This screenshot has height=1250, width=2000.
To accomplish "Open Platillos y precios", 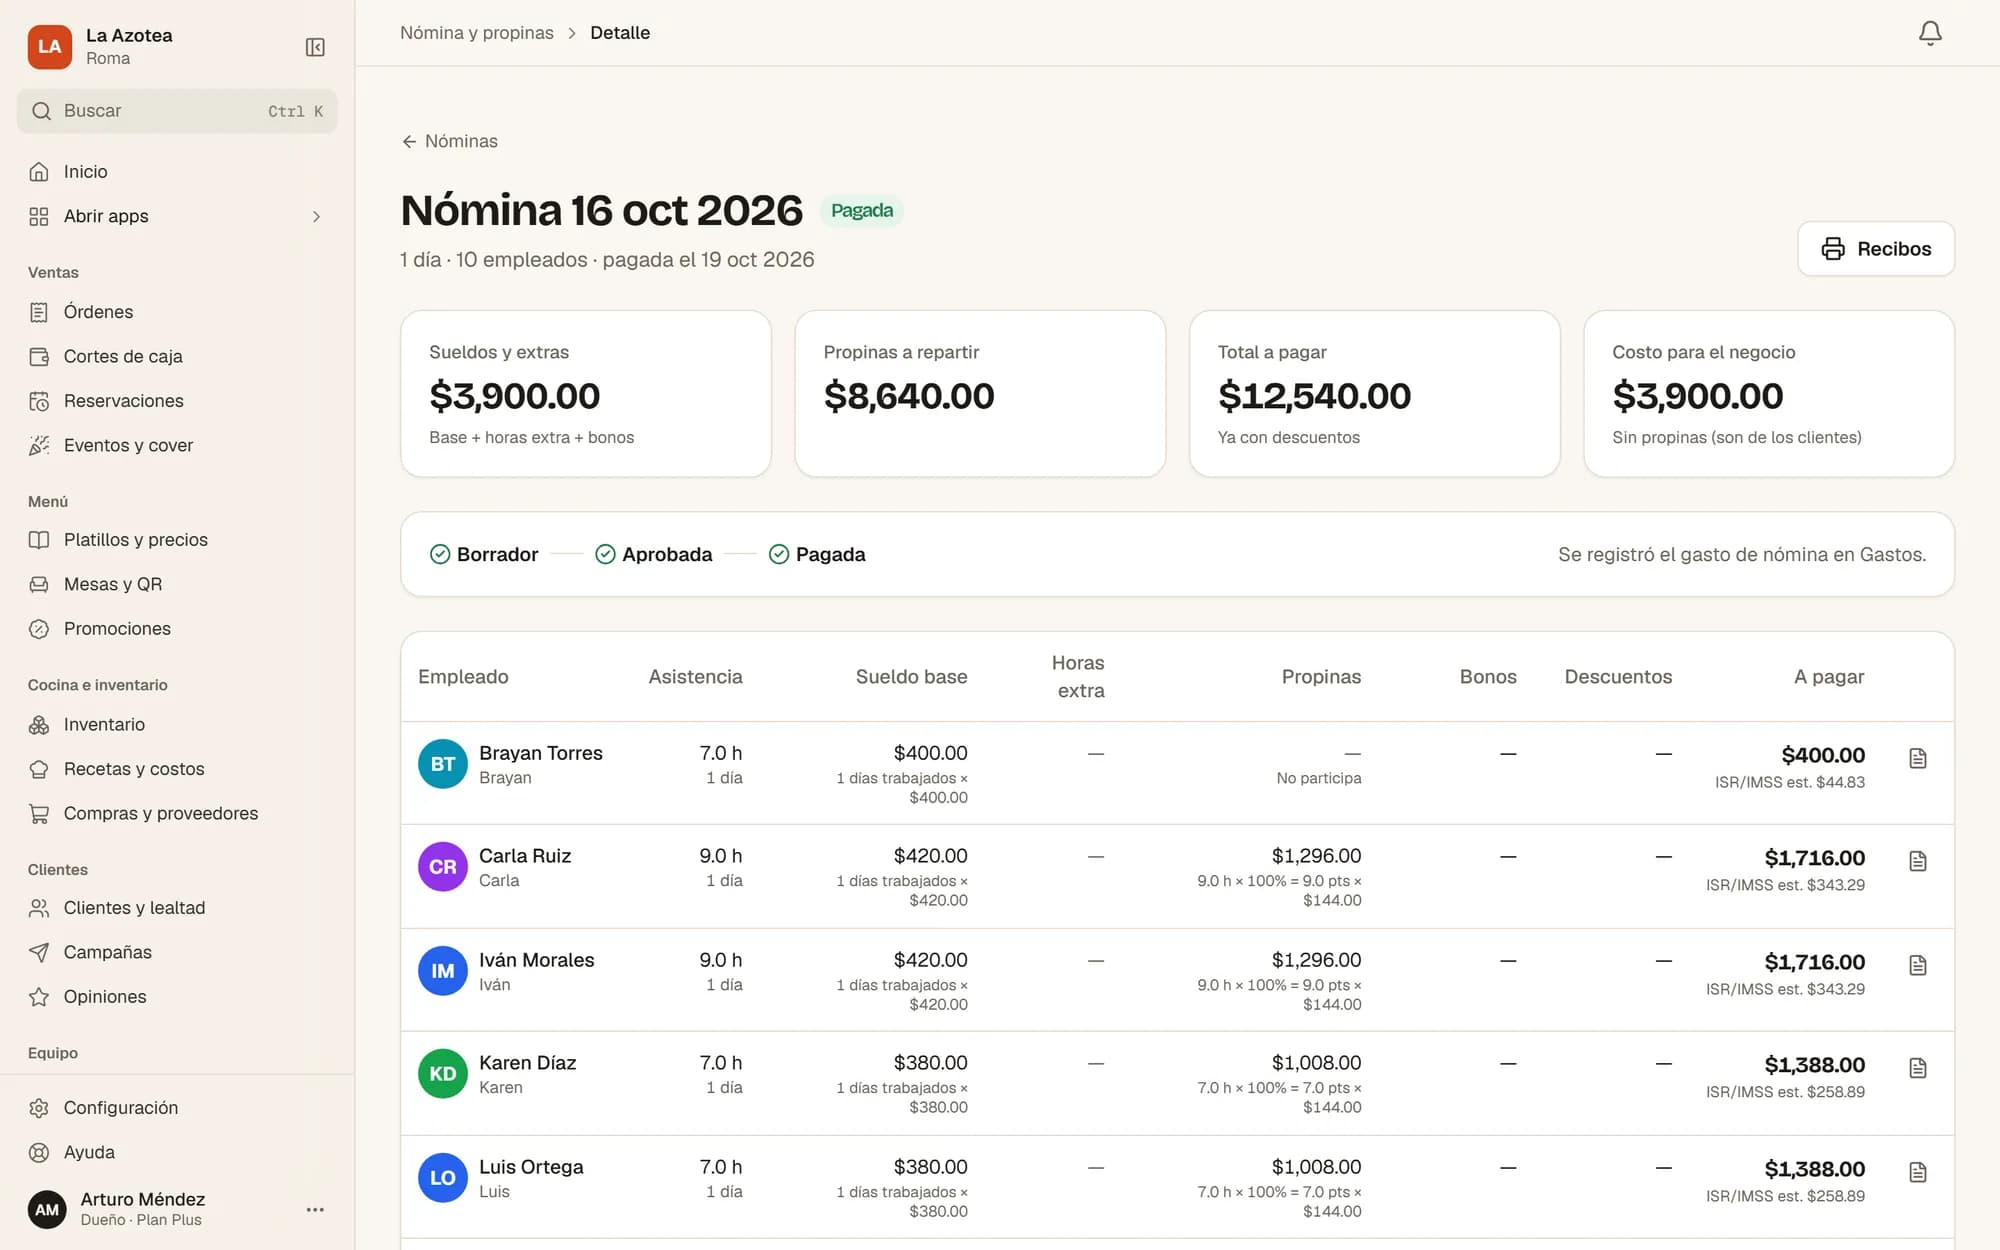I will (177, 540).
